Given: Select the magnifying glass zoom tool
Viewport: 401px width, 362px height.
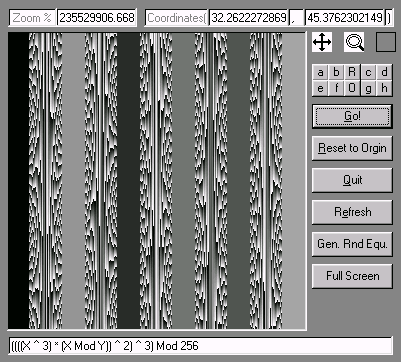Looking at the screenshot, I should (x=354, y=42).
